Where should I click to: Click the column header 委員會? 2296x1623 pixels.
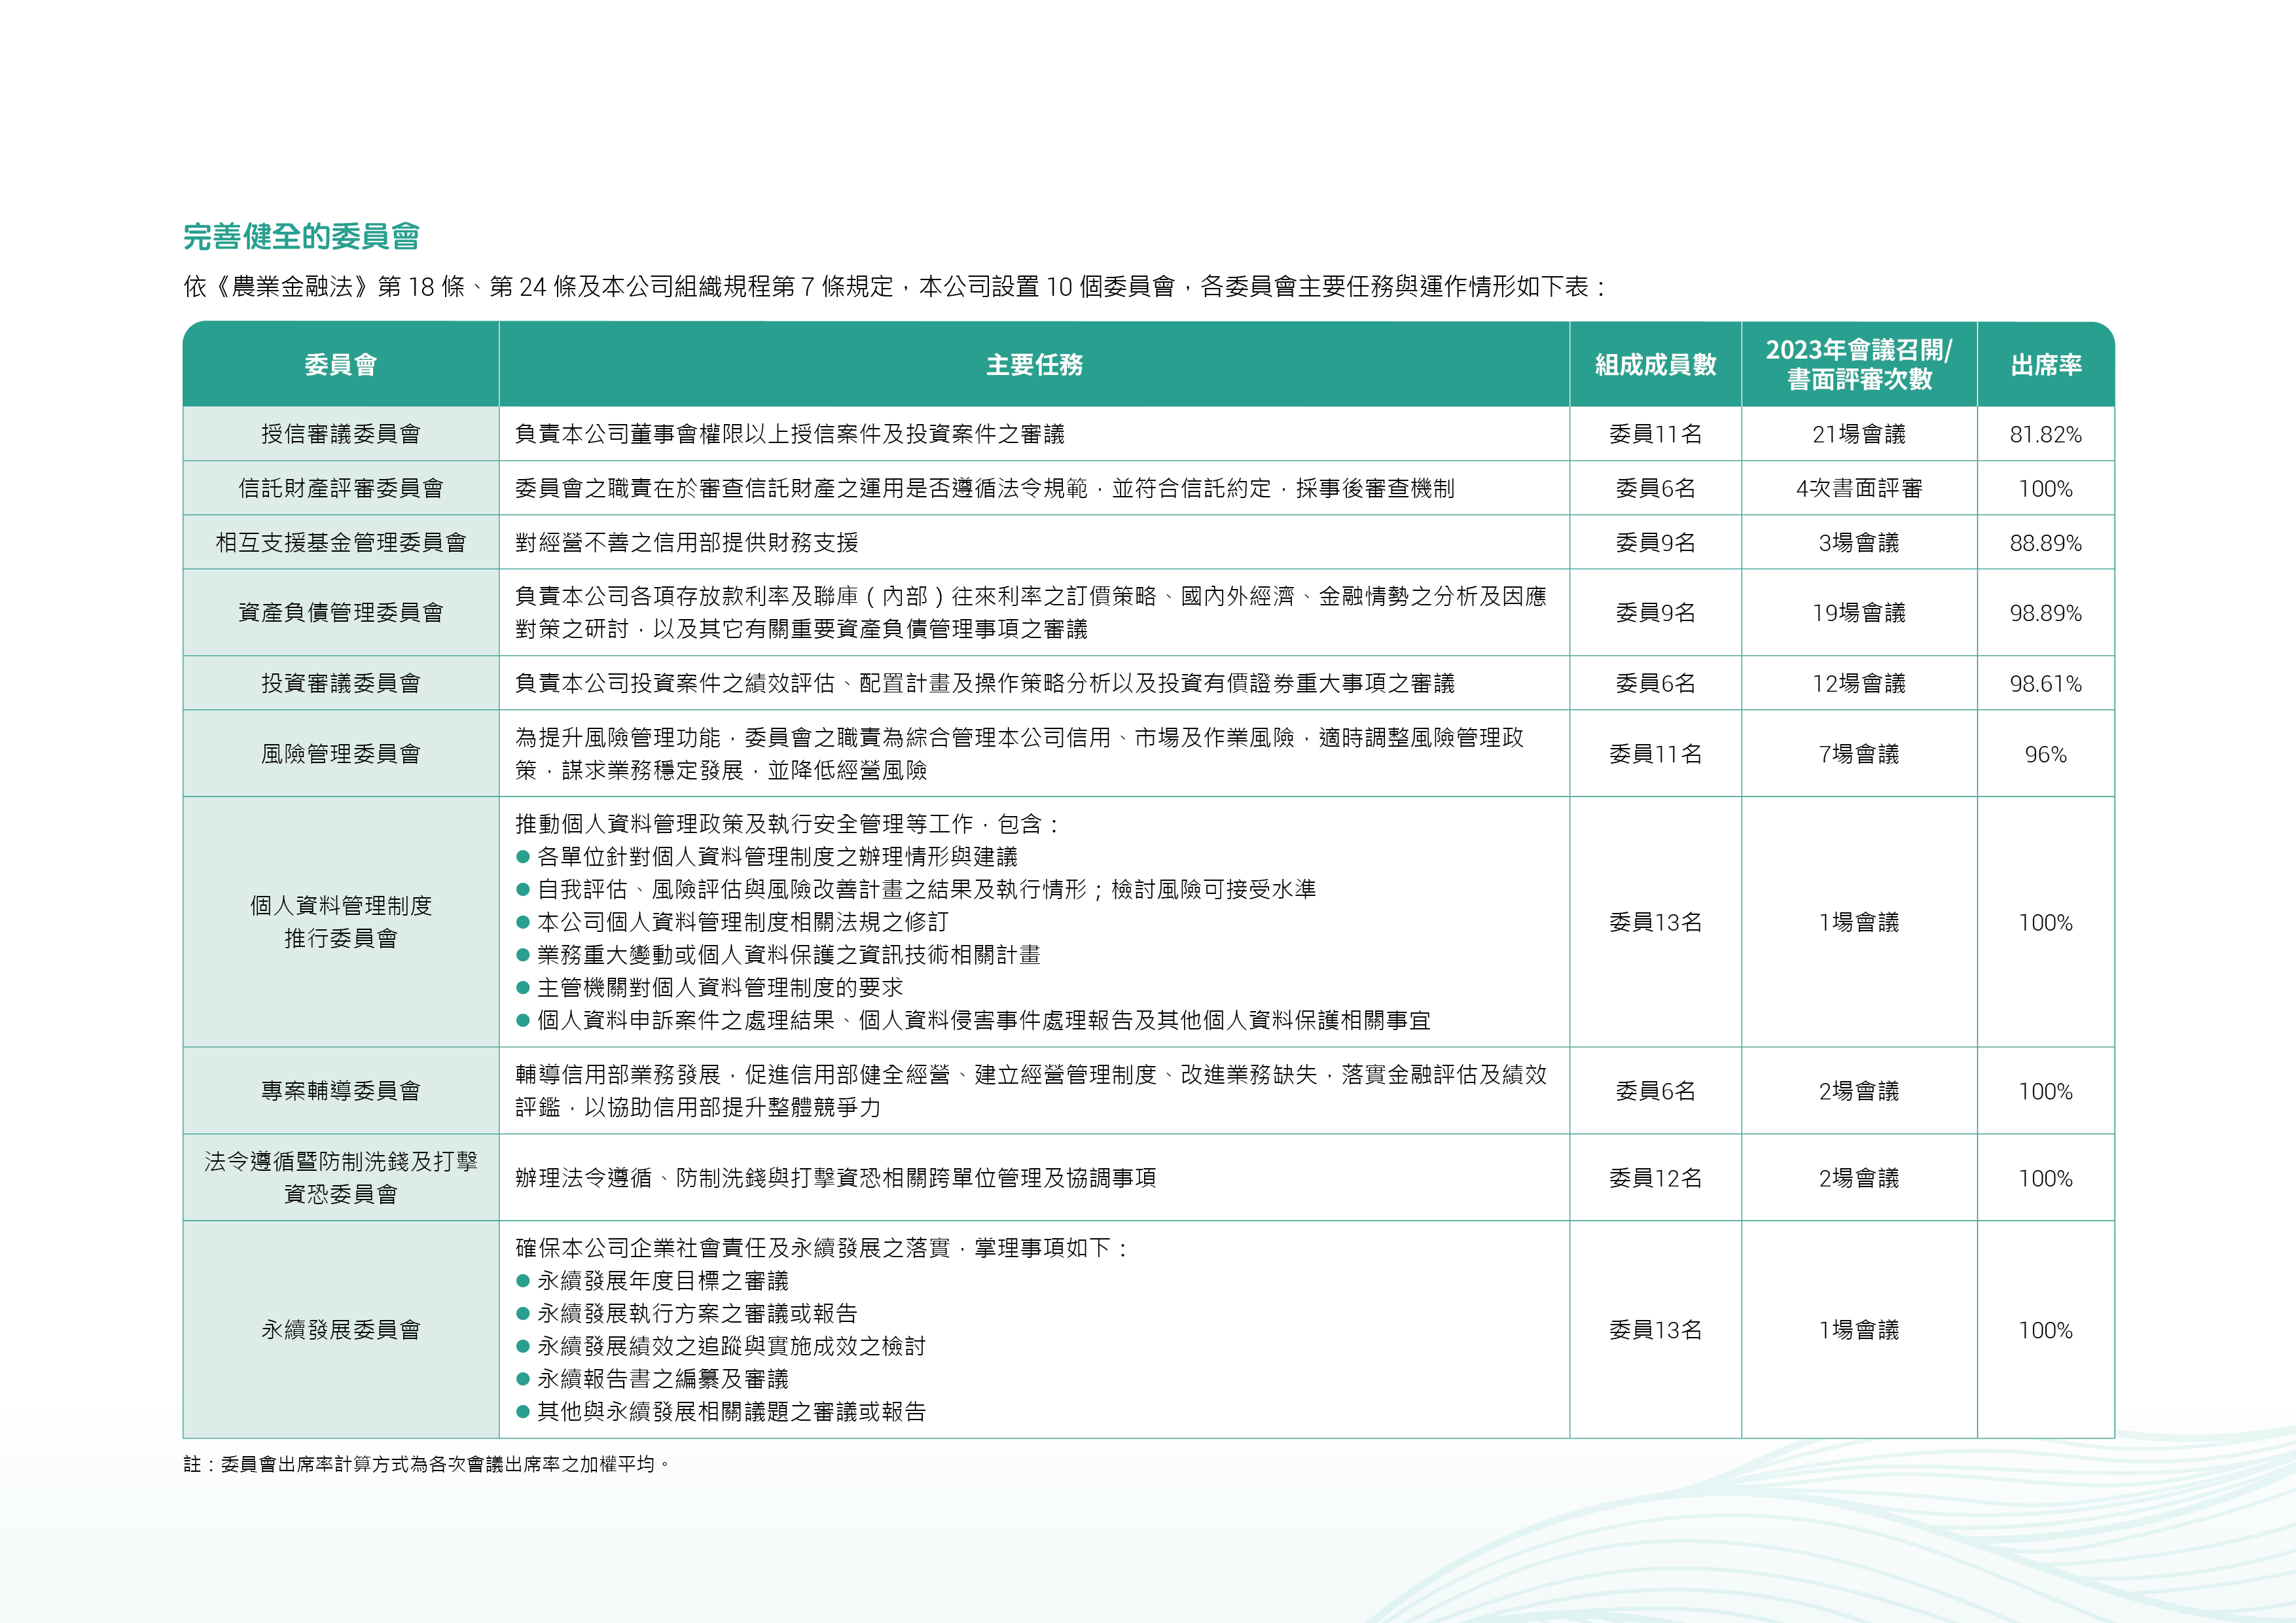341,365
